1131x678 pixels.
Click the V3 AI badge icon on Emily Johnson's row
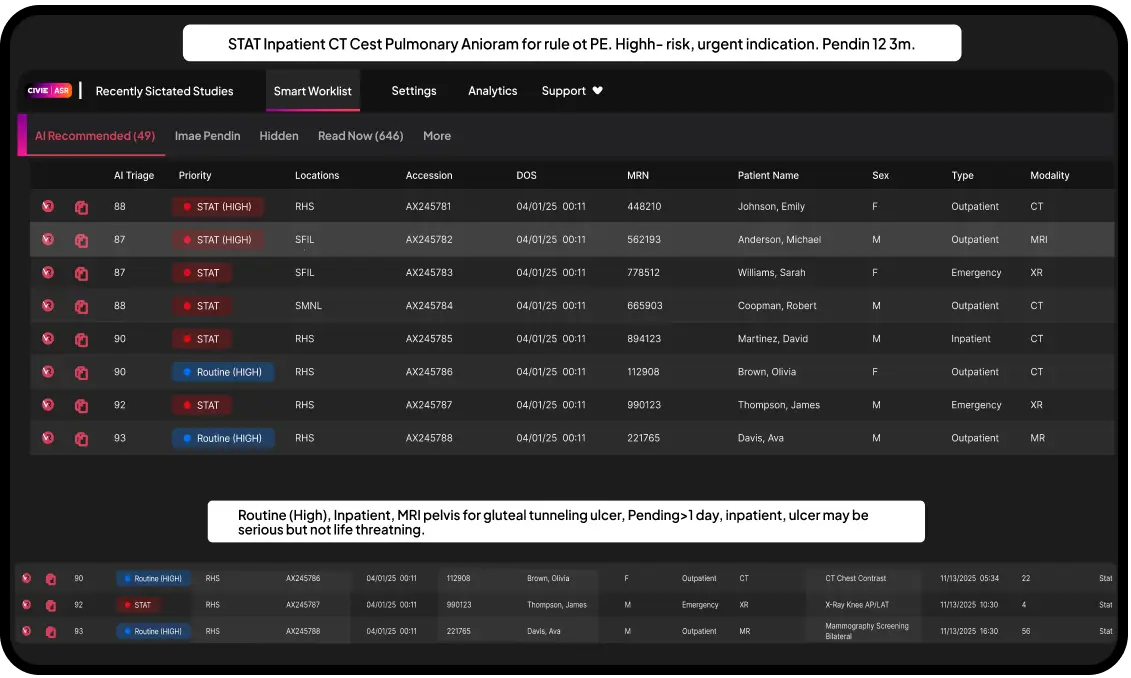[x=47, y=206]
